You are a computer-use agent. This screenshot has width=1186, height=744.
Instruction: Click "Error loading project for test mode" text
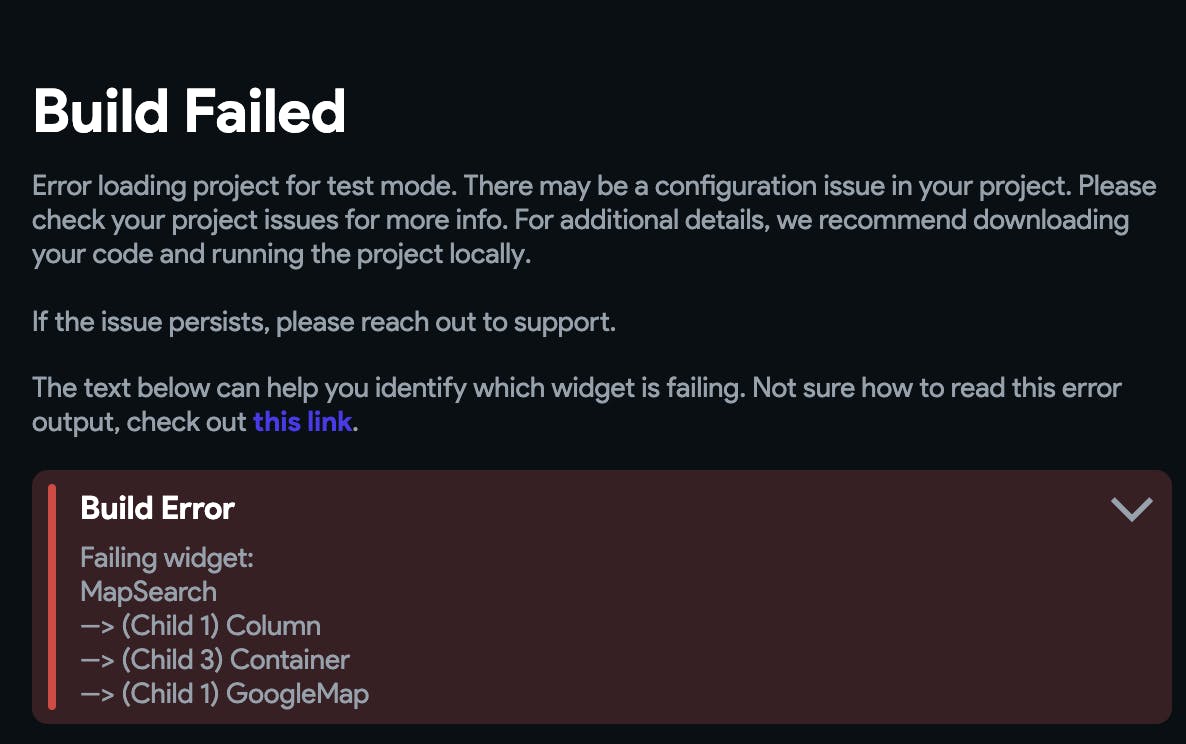(244, 187)
